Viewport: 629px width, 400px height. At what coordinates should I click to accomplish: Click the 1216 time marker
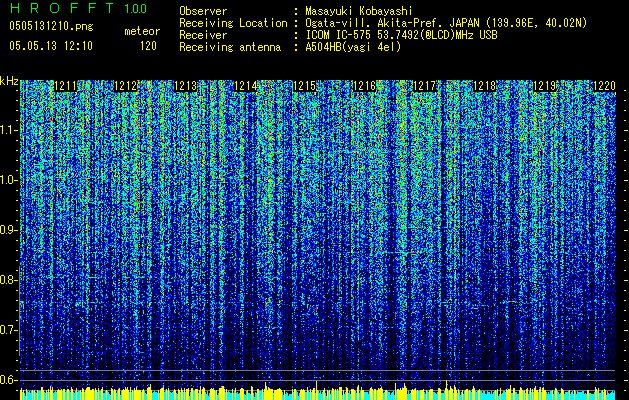pyautogui.click(x=364, y=86)
